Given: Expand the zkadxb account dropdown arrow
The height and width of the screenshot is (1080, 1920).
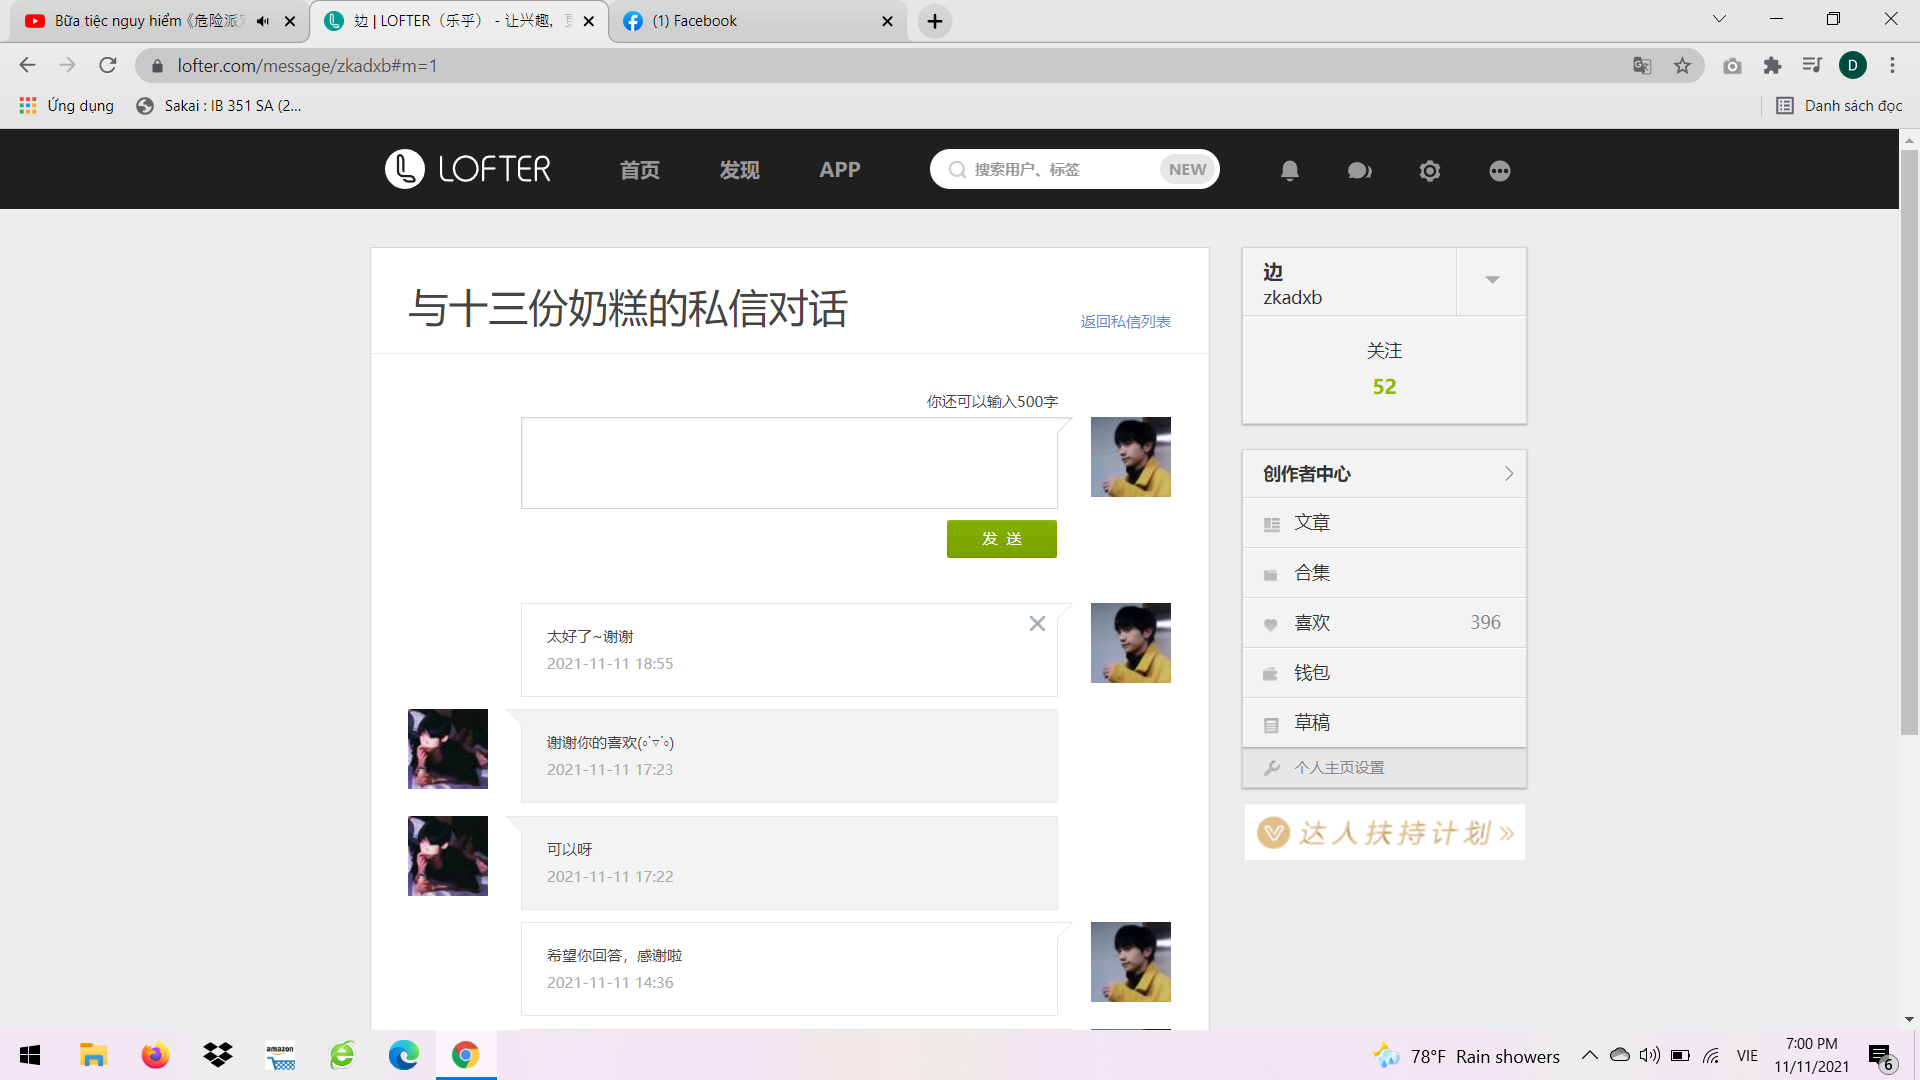Looking at the screenshot, I should pyautogui.click(x=1492, y=281).
